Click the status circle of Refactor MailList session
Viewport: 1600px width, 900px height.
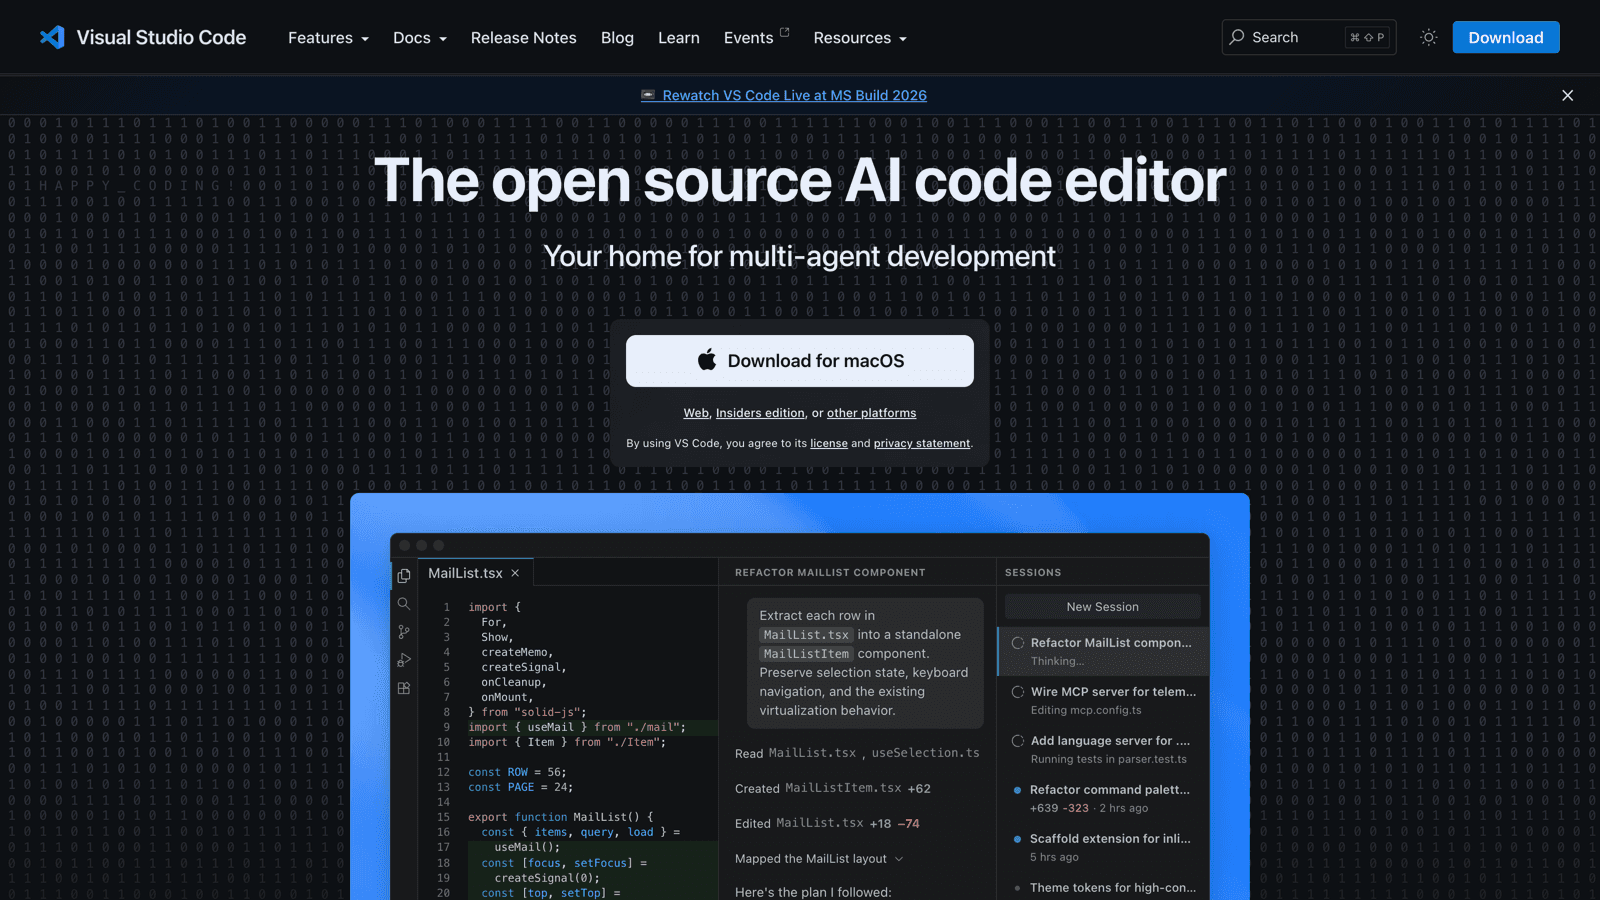coord(1018,643)
